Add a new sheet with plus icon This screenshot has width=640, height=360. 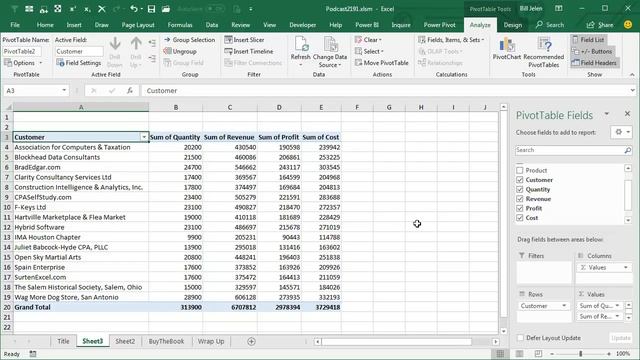251,341
